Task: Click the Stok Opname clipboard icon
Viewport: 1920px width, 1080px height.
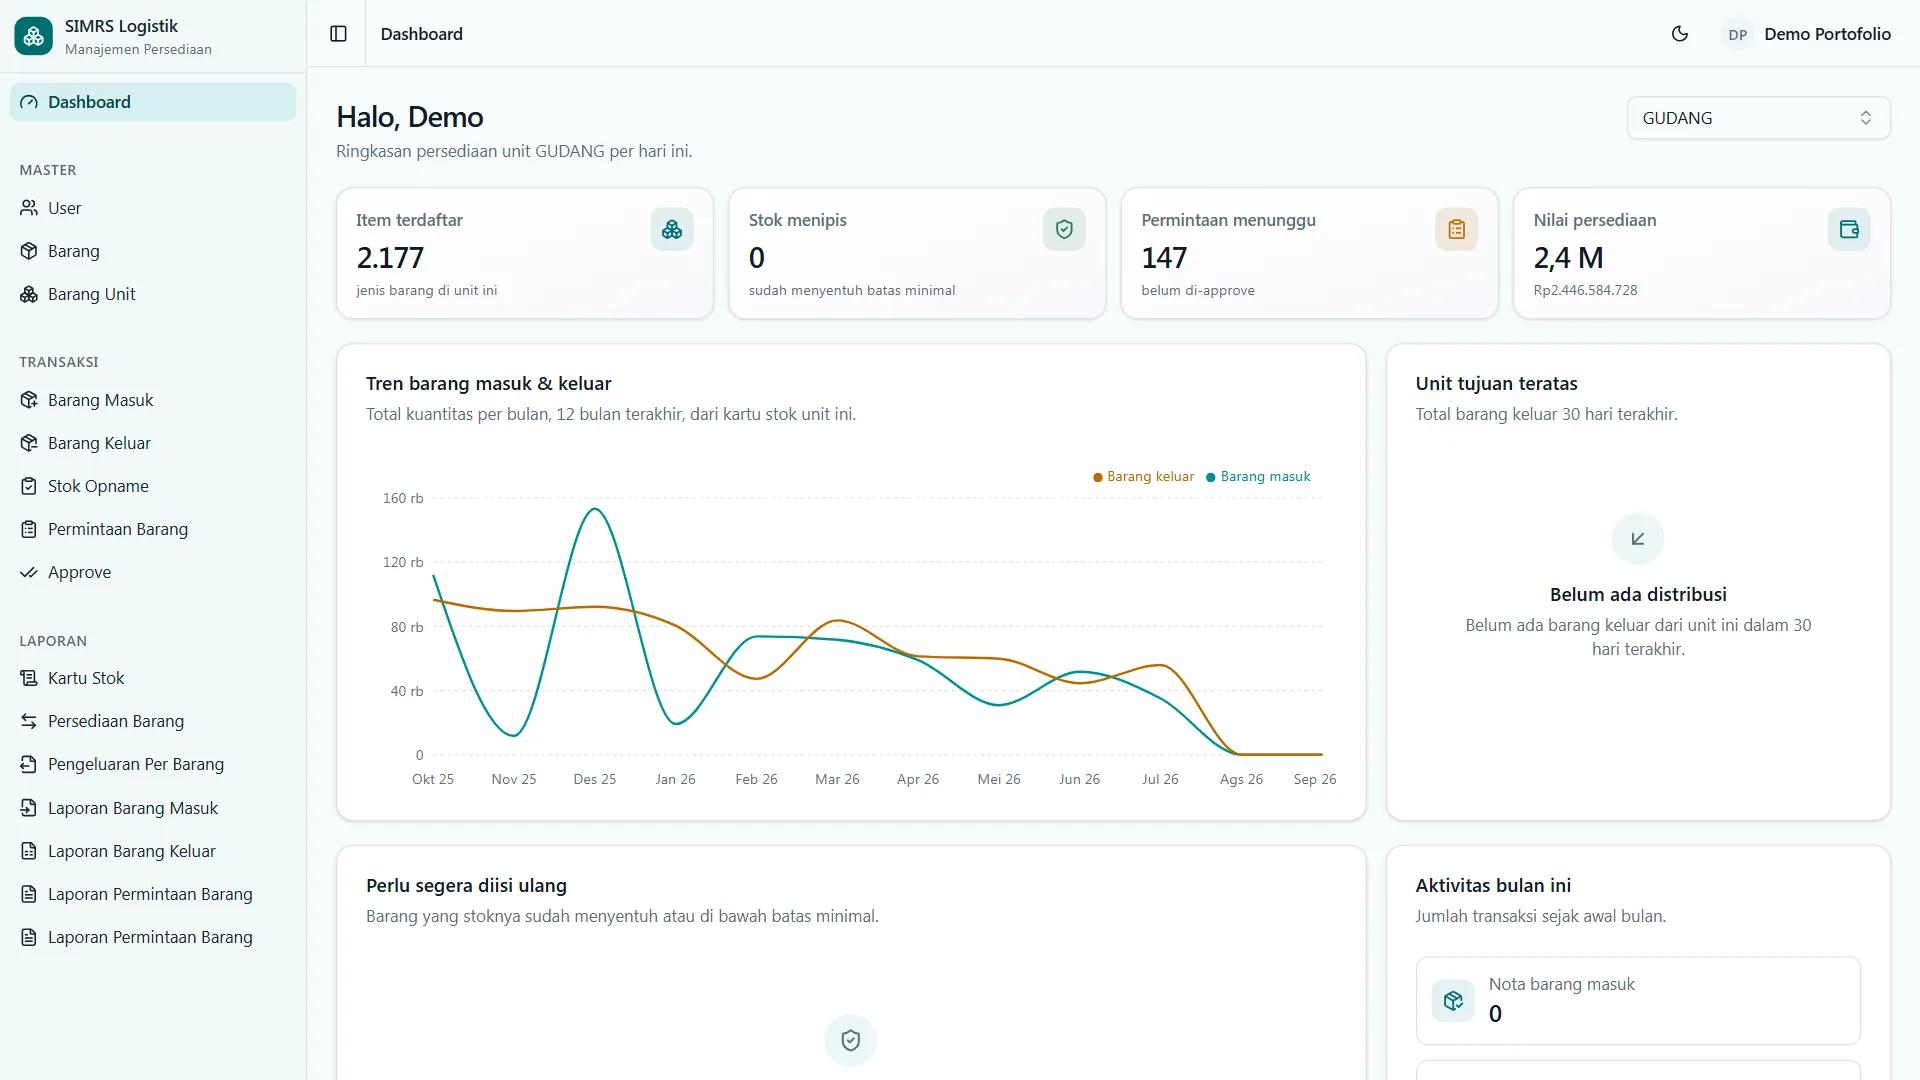Action: [x=29, y=486]
